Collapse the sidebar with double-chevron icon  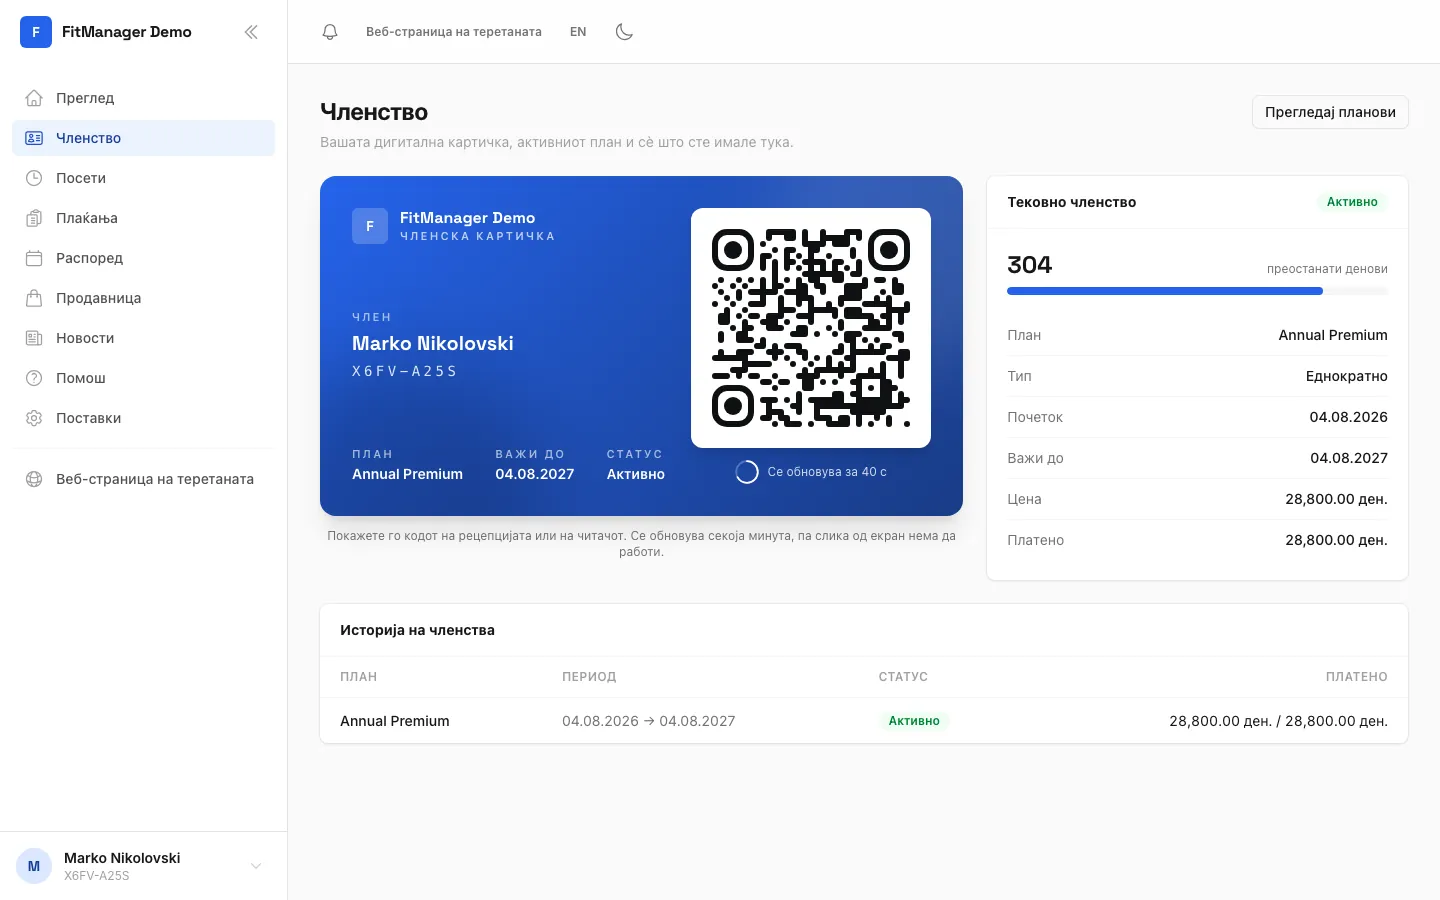tap(251, 32)
